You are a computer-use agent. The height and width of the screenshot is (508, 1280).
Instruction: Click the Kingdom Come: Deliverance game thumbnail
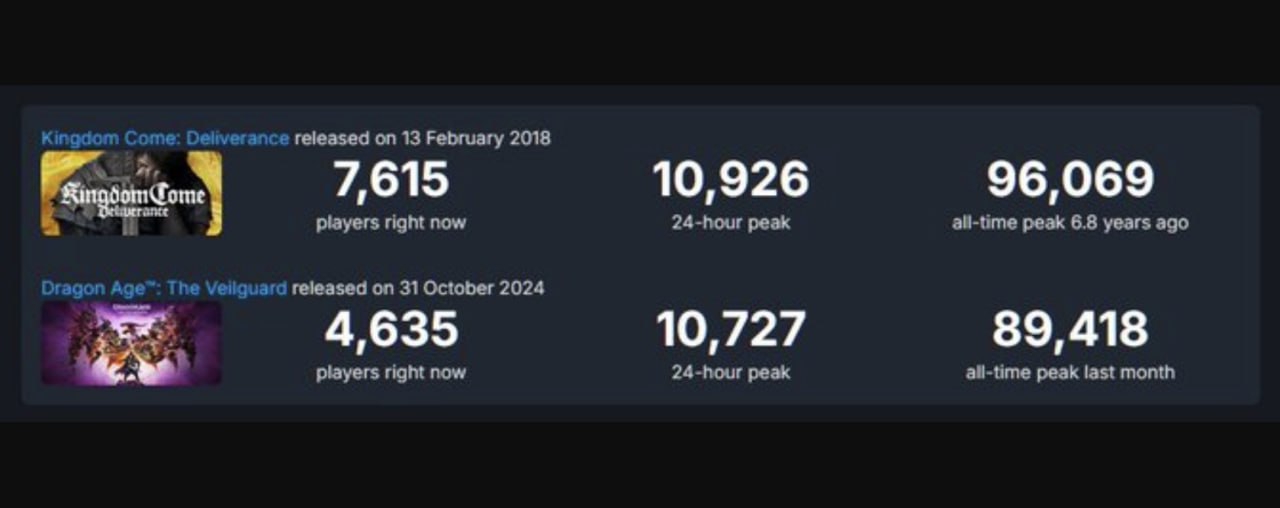tap(131, 193)
